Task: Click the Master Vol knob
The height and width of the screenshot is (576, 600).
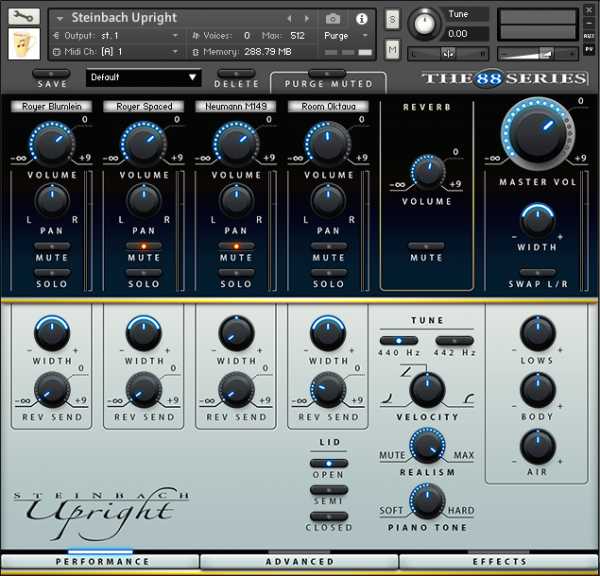Action: [x=538, y=133]
